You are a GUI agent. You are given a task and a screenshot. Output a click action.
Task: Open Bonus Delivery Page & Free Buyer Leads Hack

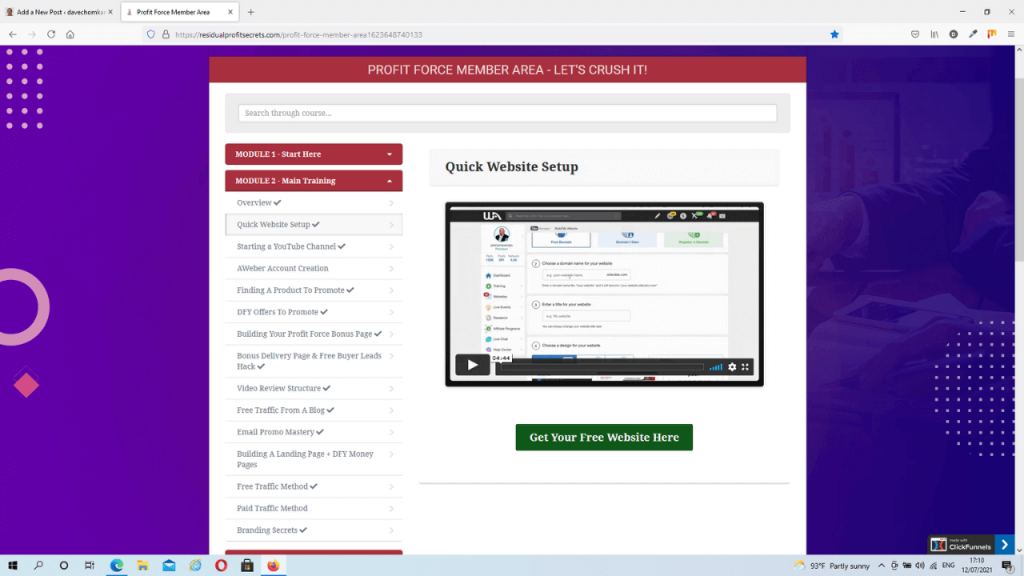click(313, 361)
